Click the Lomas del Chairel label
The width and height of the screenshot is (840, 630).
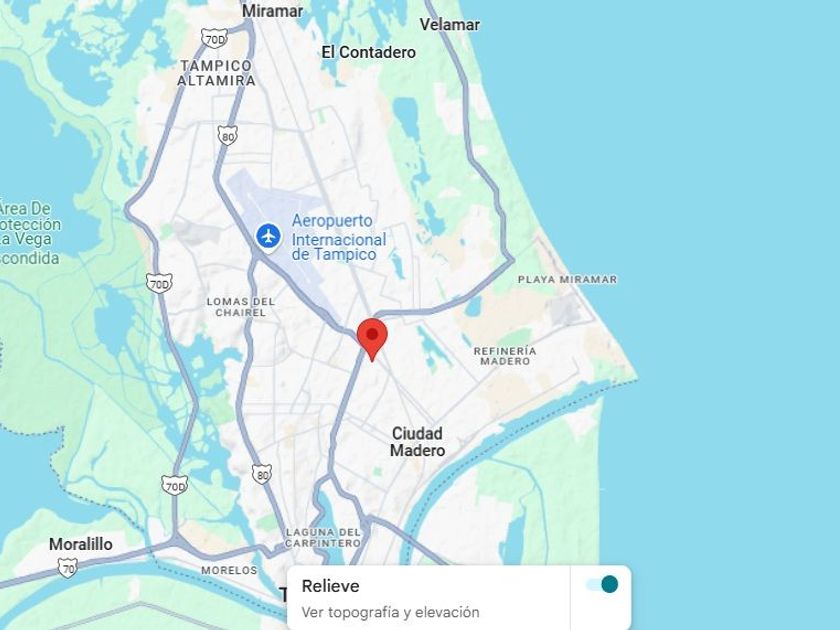(x=241, y=307)
